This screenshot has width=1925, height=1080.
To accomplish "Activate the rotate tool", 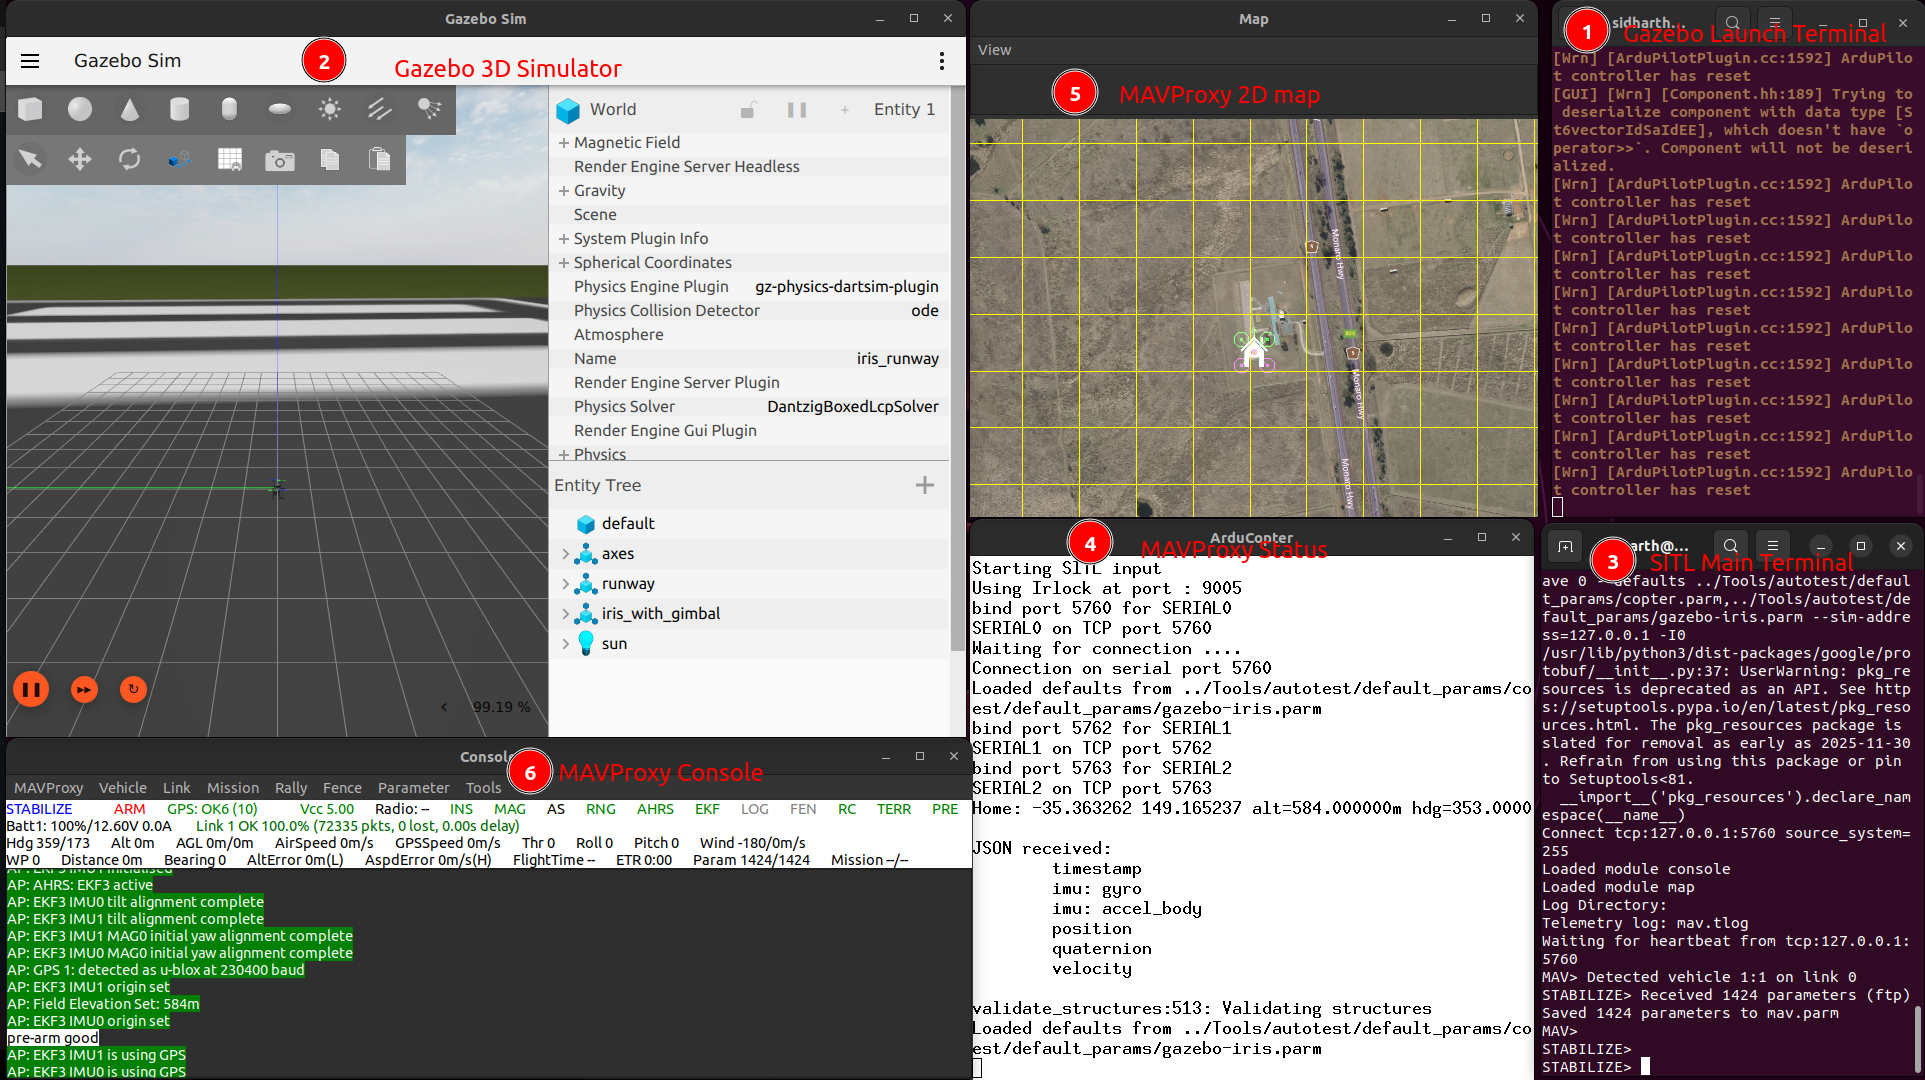I will pyautogui.click(x=130, y=160).
